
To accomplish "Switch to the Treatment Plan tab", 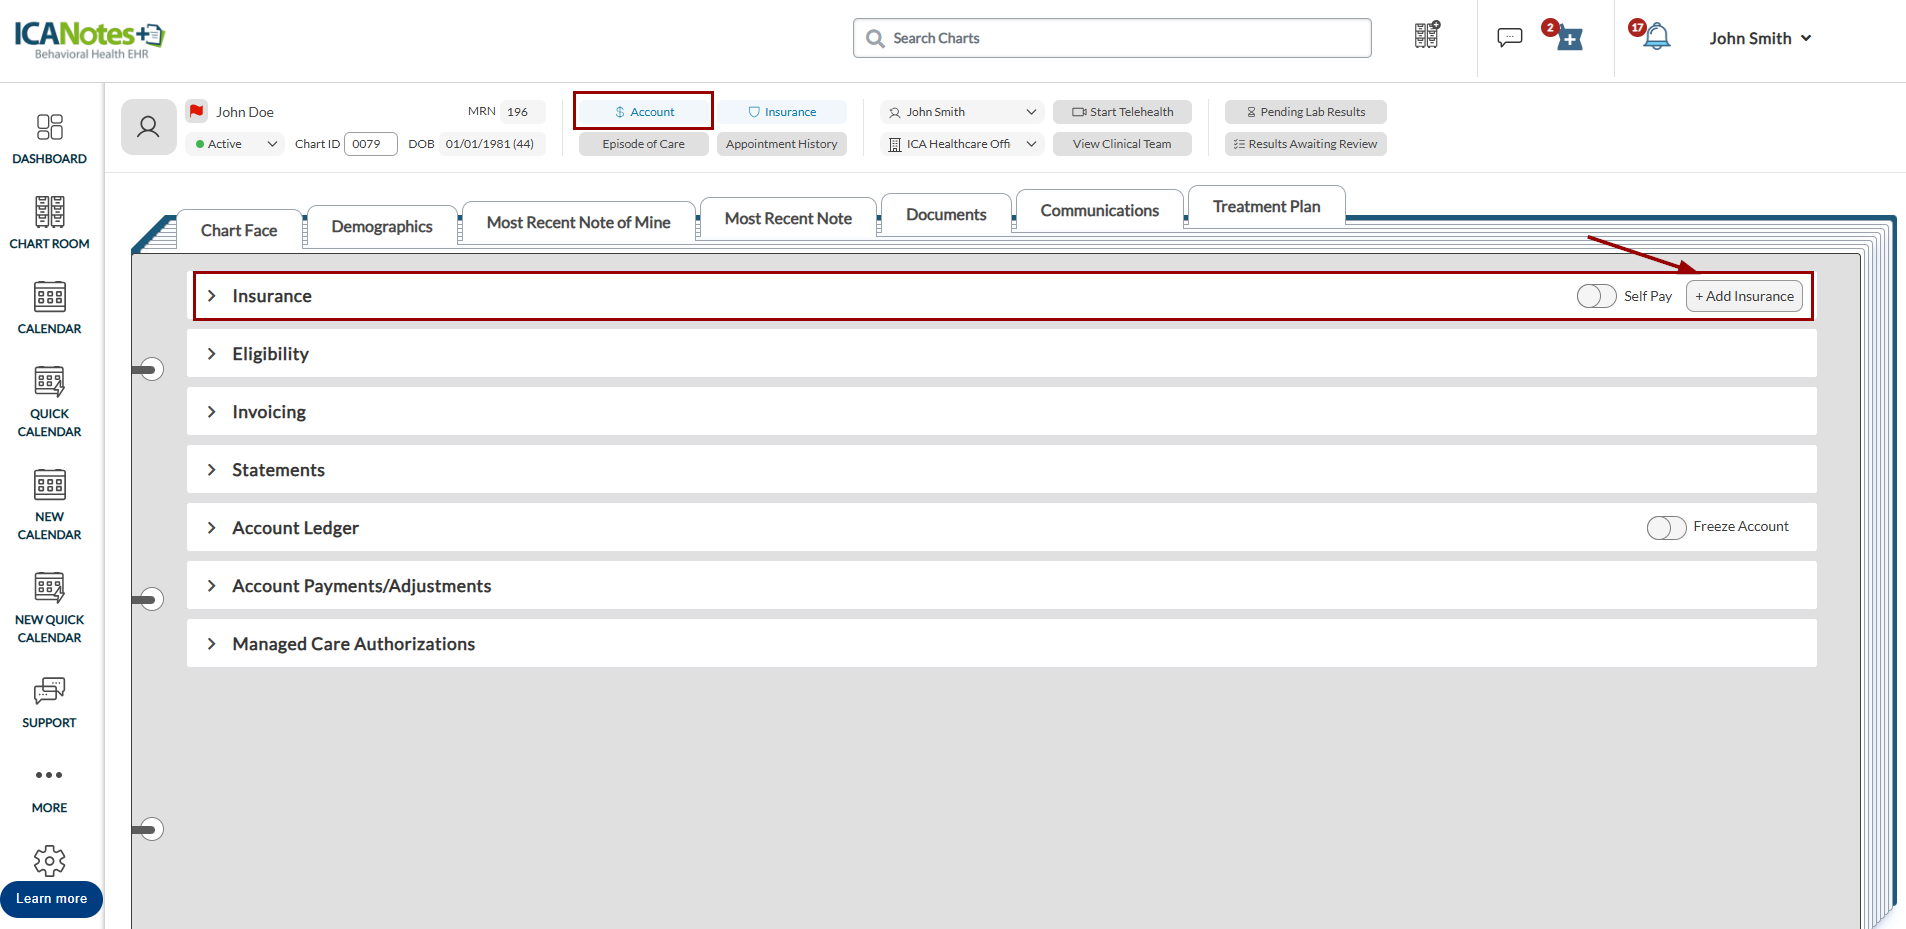I will pos(1266,207).
